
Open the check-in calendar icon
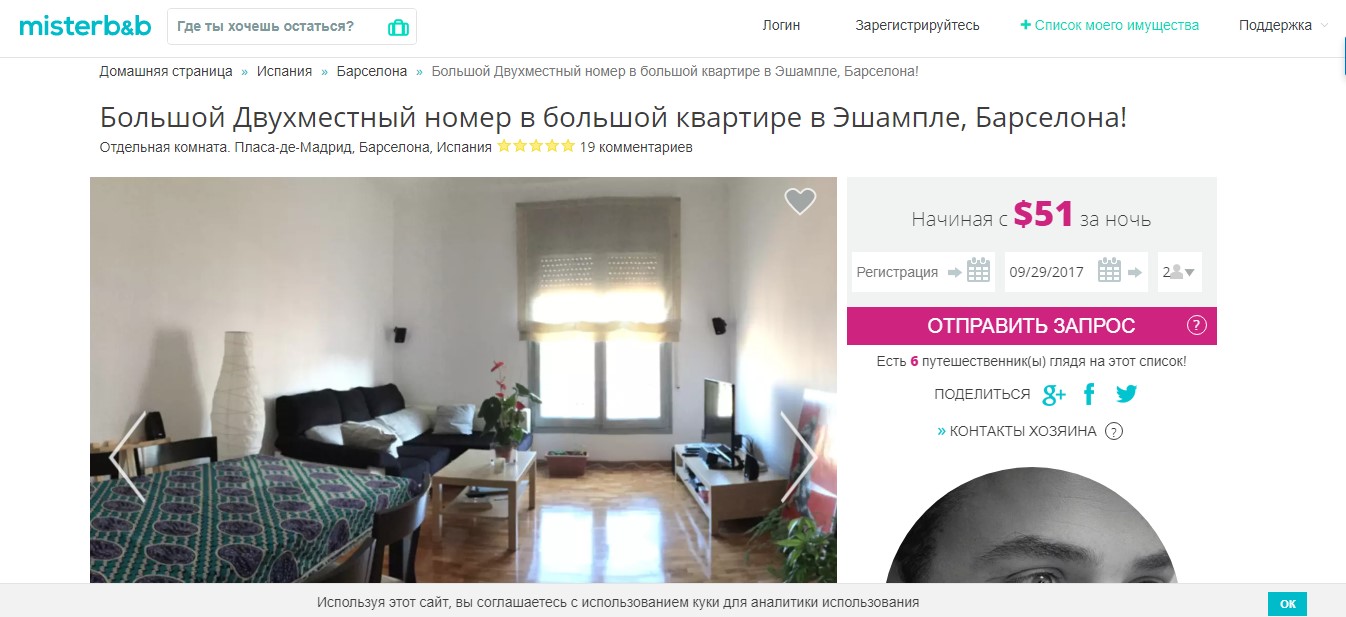978,270
